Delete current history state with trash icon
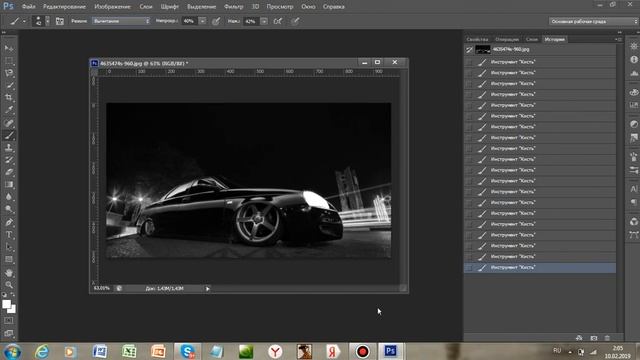Image resolution: width=640 pixels, height=360 pixels. 607,338
